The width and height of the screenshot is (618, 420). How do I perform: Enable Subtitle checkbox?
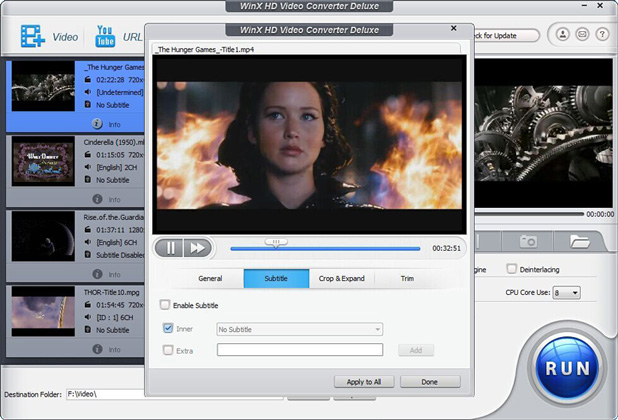[x=165, y=305]
